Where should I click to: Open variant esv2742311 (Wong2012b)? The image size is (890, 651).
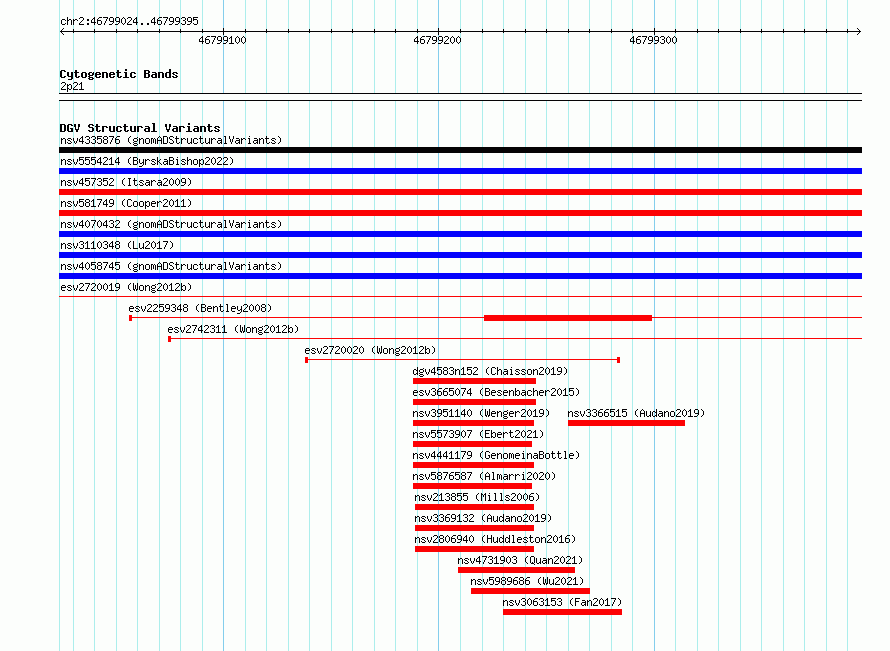[233, 329]
